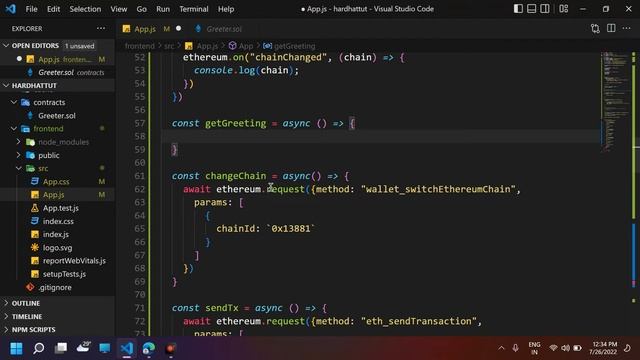Expand the NPM Scripts section
This screenshot has width=640, height=360.
click(x=57, y=329)
